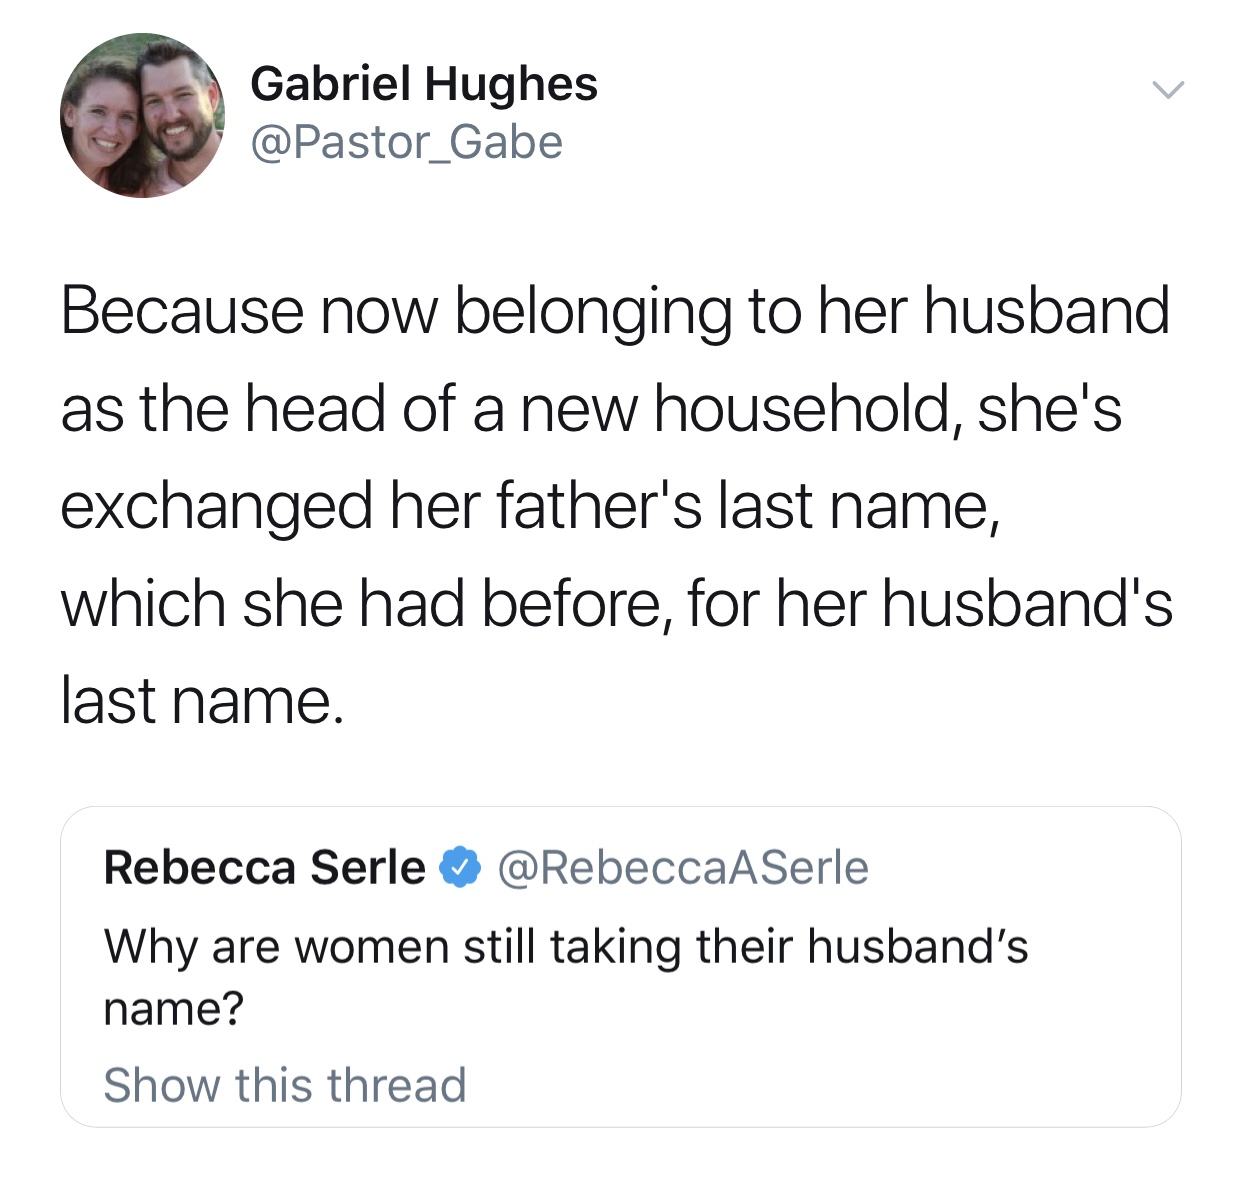Click the tweet line starting "Because now belonging"
1242x1187 pixels.
tap(614, 310)
